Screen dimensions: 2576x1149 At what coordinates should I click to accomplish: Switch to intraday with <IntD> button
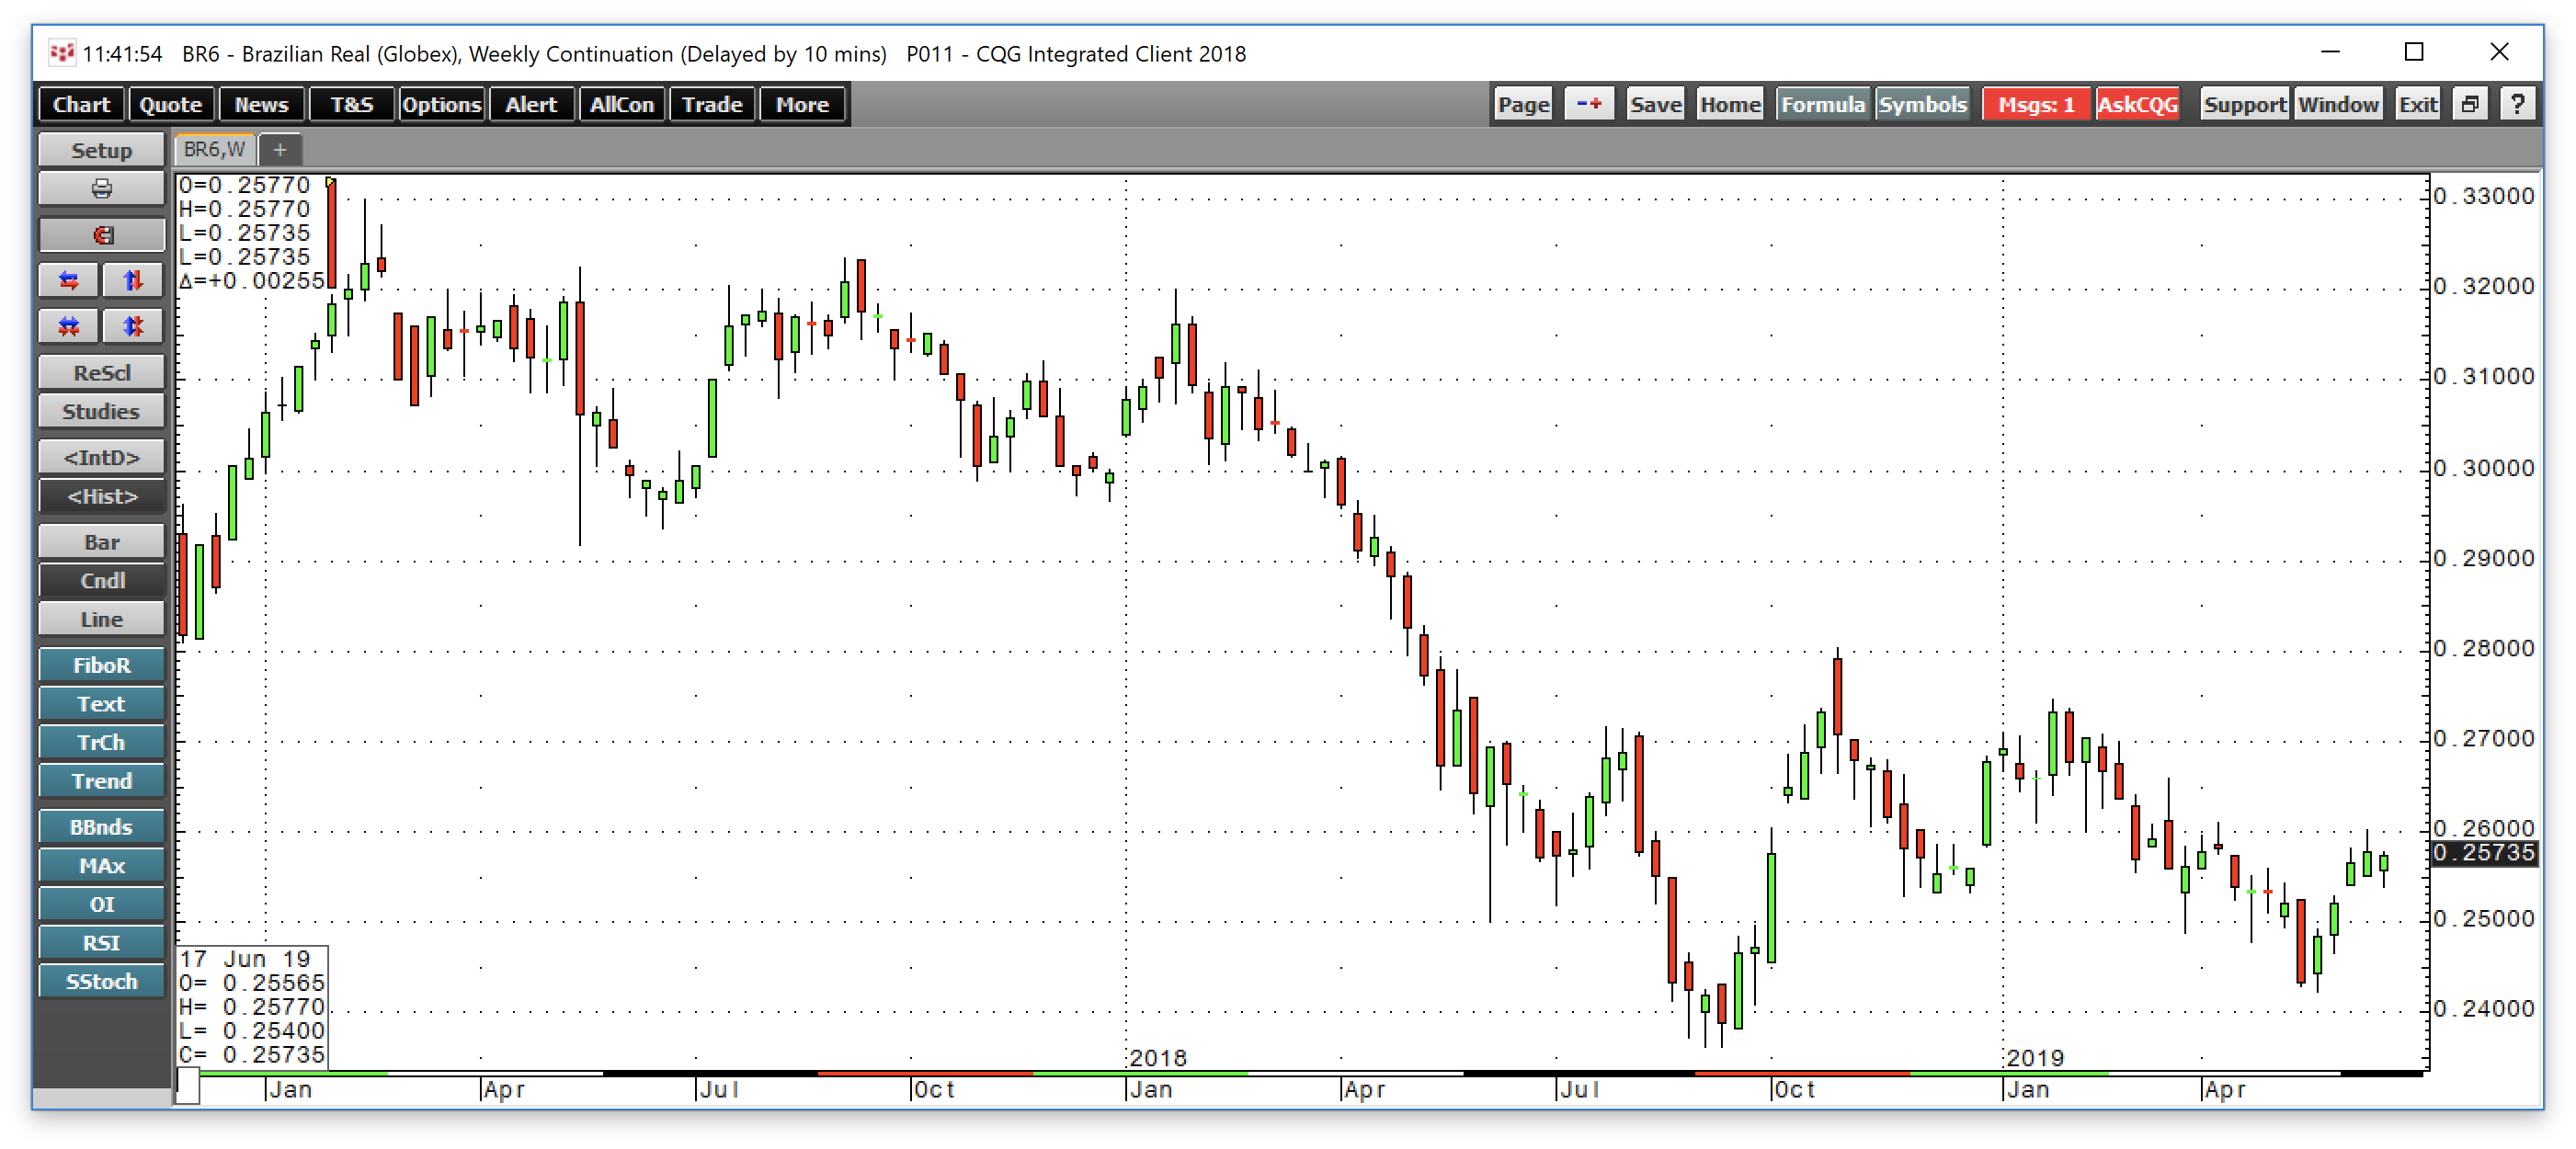101,458
